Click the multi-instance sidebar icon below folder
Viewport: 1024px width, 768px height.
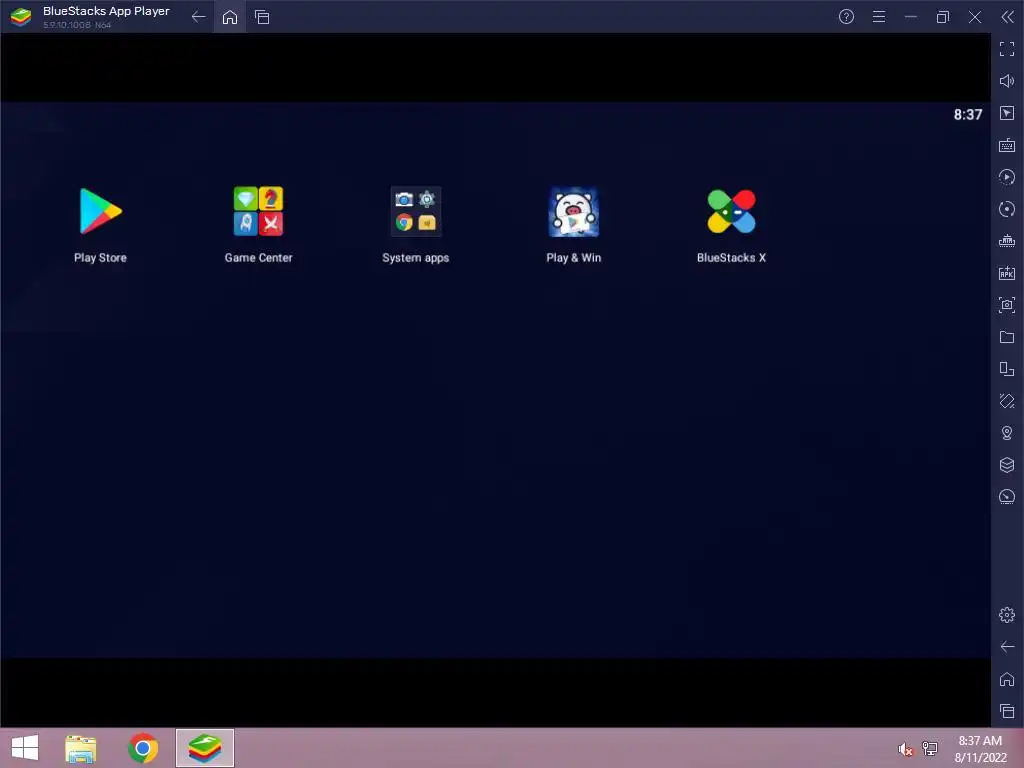click(x=1007, y=369)
